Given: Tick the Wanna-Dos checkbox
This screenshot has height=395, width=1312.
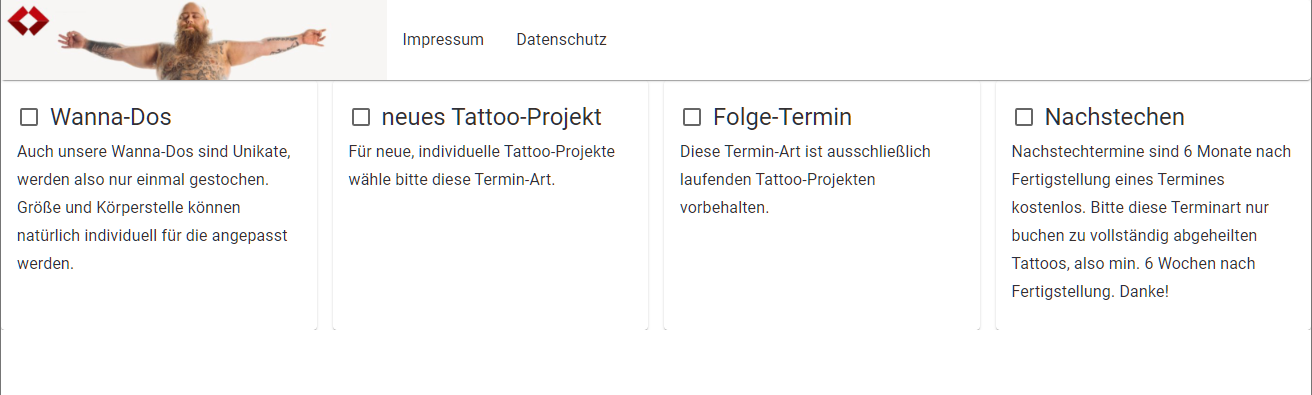Looking at the screenshot, I should (x=29, y=117).
